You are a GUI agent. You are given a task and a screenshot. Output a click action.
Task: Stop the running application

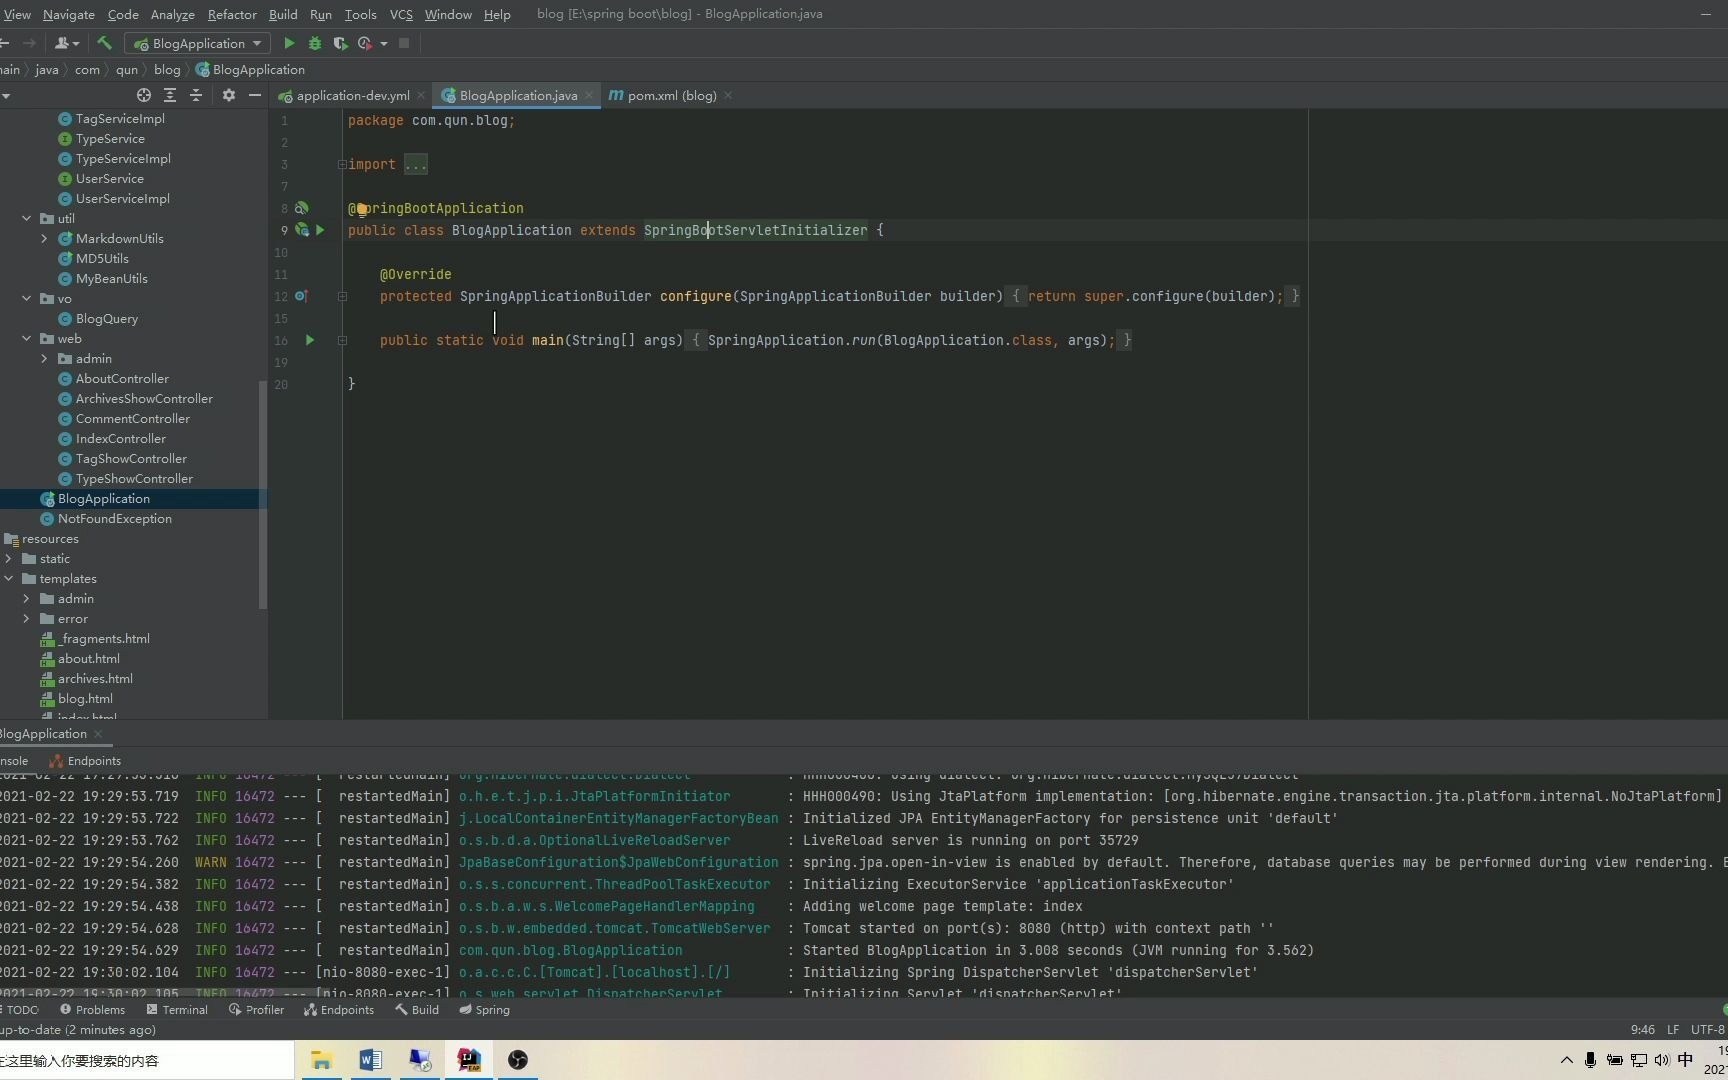click(404, 43)
